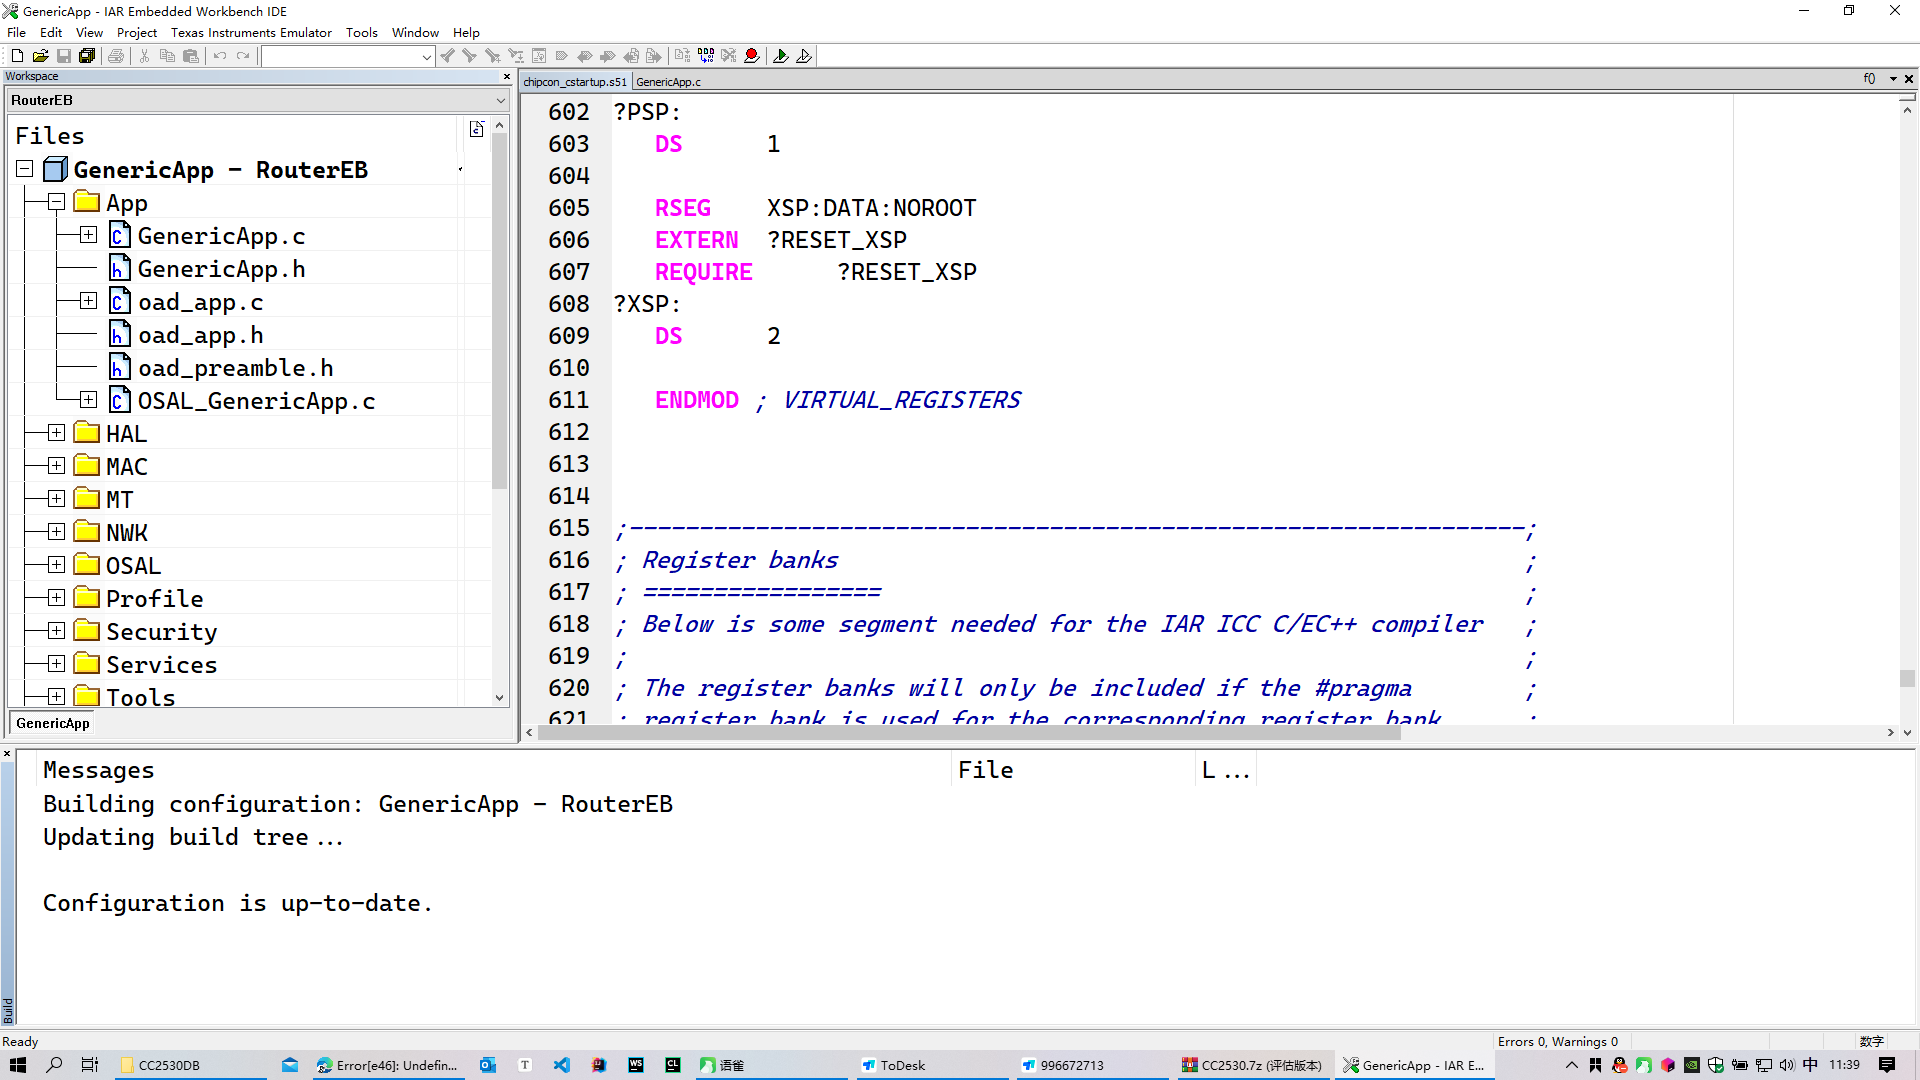Expand the HAL folder in tree
The image size is (1920, 1080).
click(x=57, y=433)
